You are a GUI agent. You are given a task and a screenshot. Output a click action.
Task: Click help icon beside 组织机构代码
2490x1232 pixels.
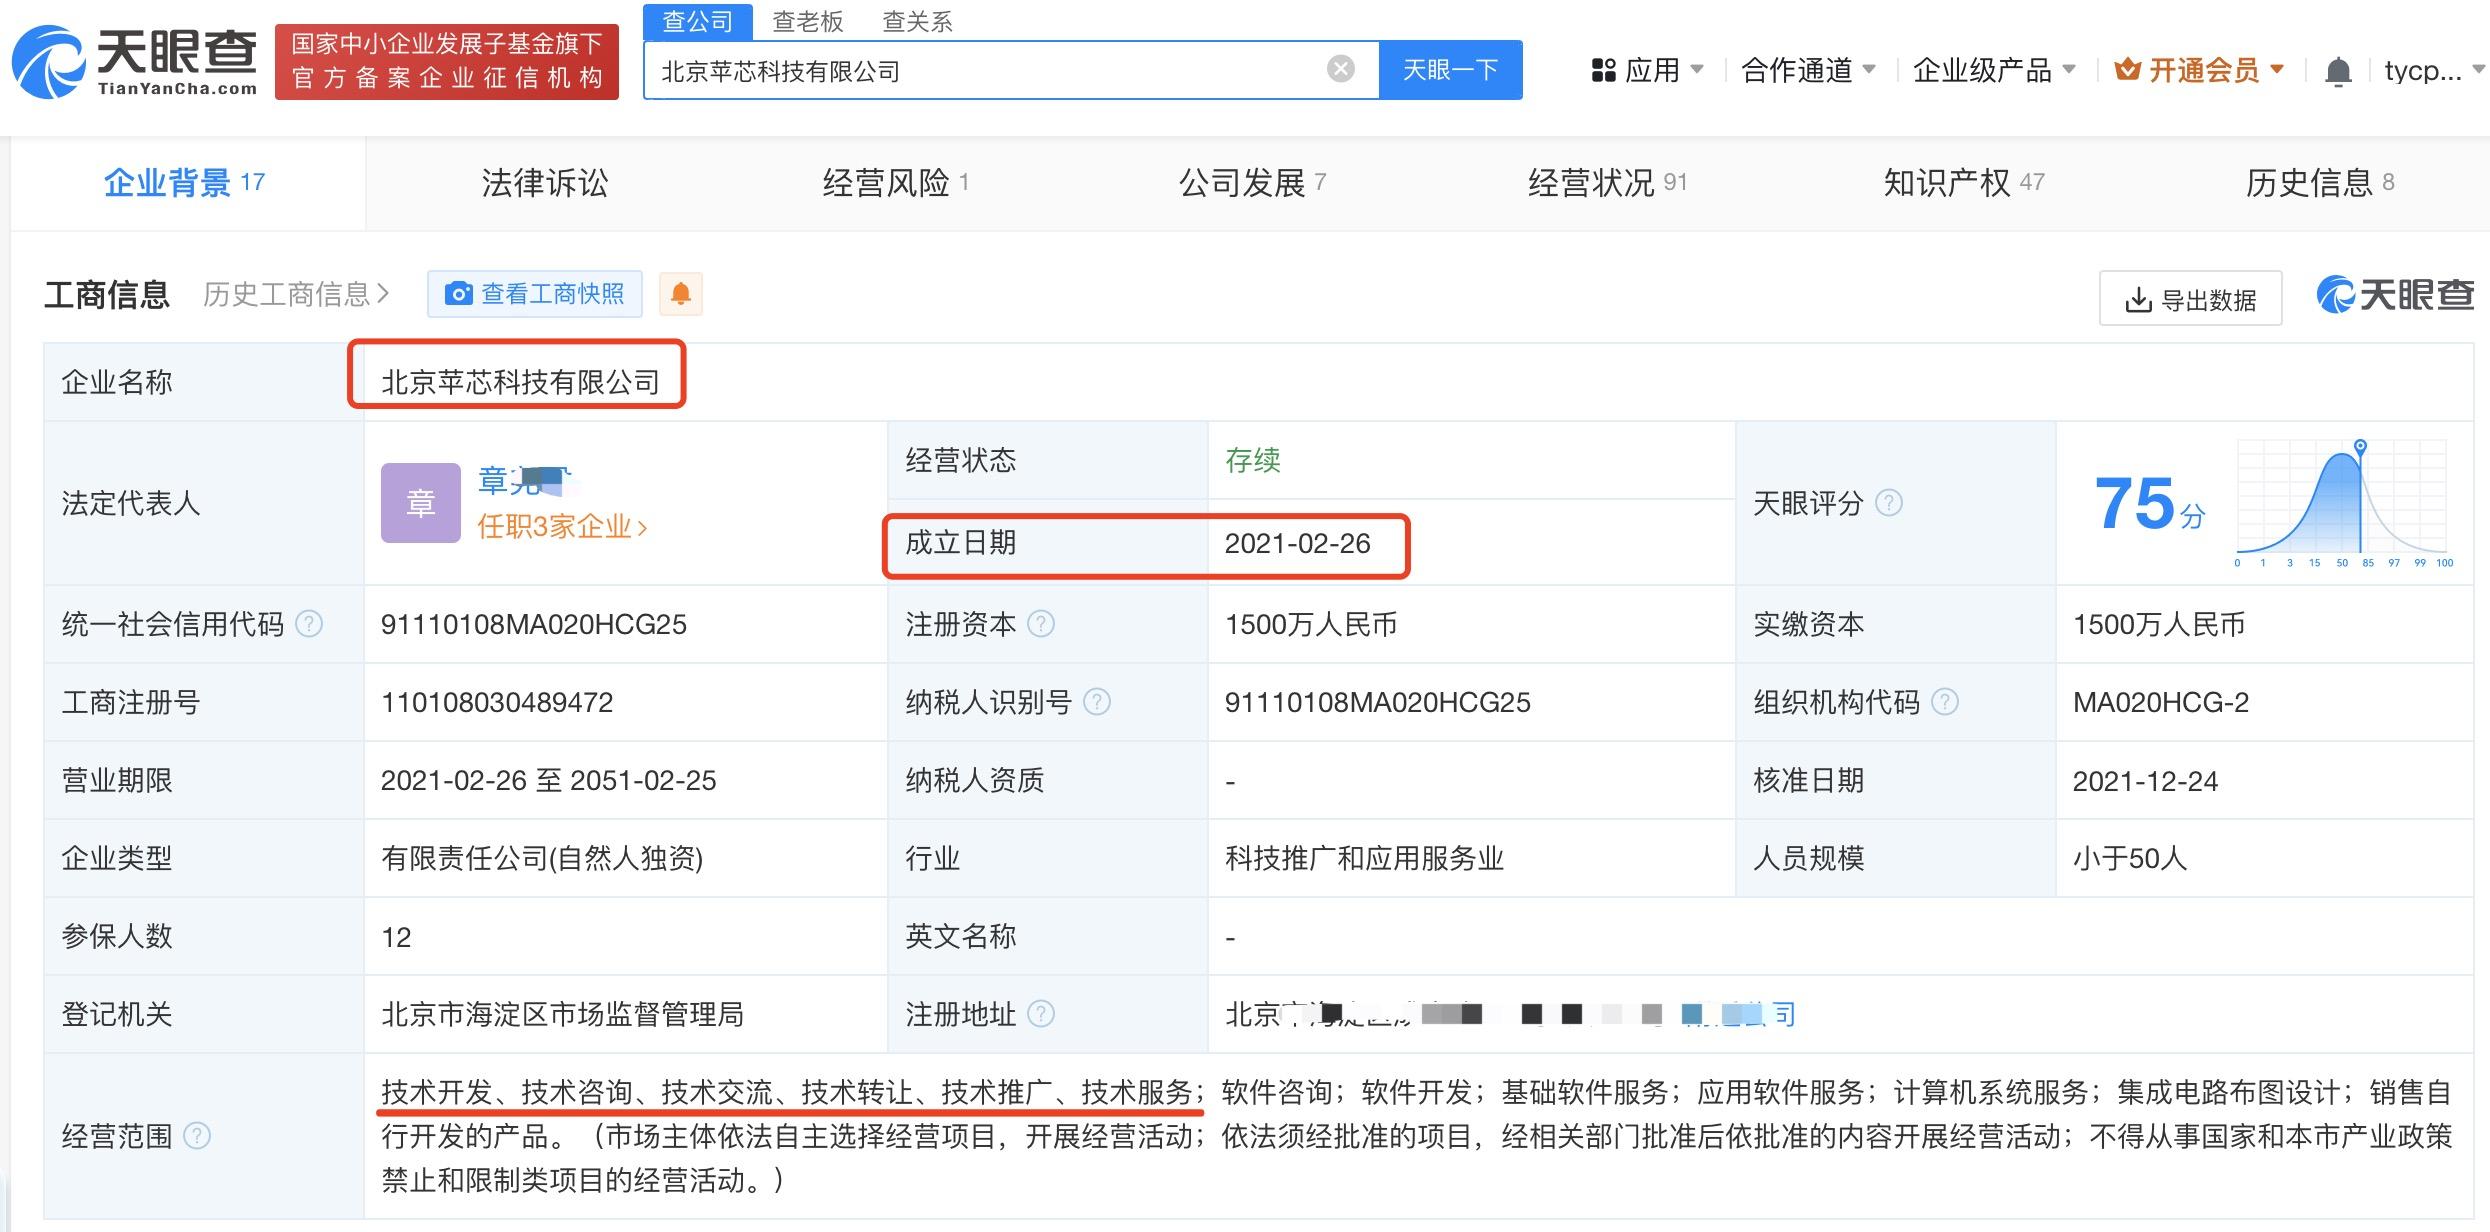click(x=1945, y=702)
